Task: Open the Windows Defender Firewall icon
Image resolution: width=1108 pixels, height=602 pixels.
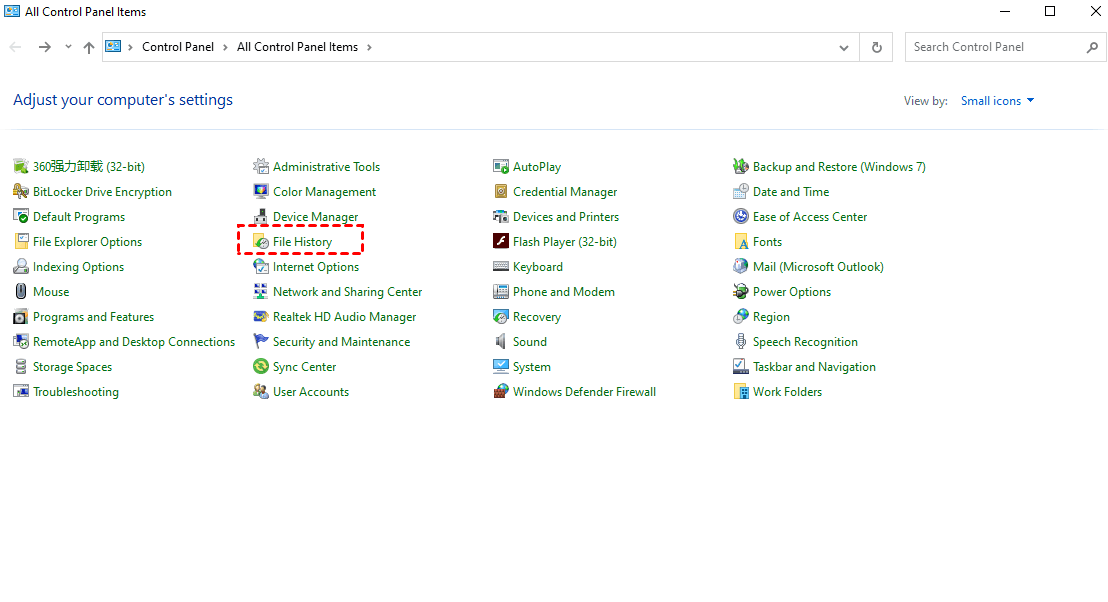Action: tap(501, 392)
